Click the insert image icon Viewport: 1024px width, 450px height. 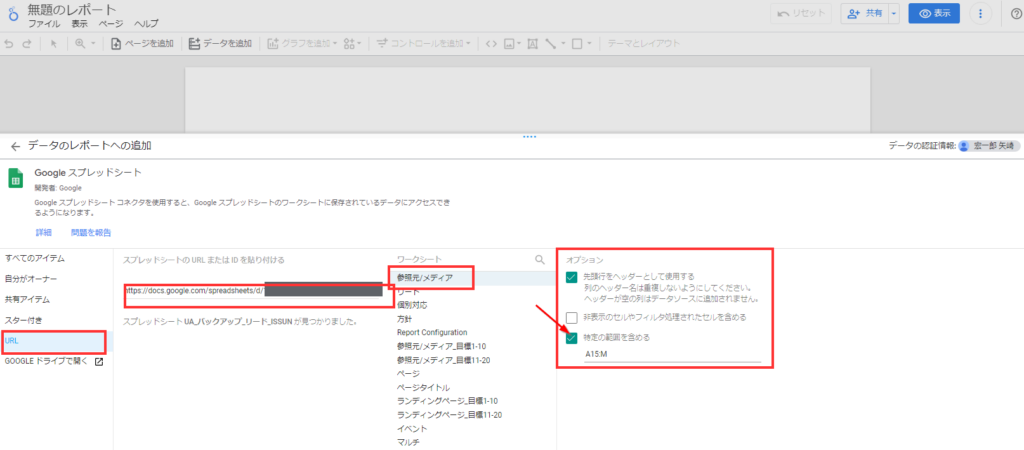click(x=509, y=44)
